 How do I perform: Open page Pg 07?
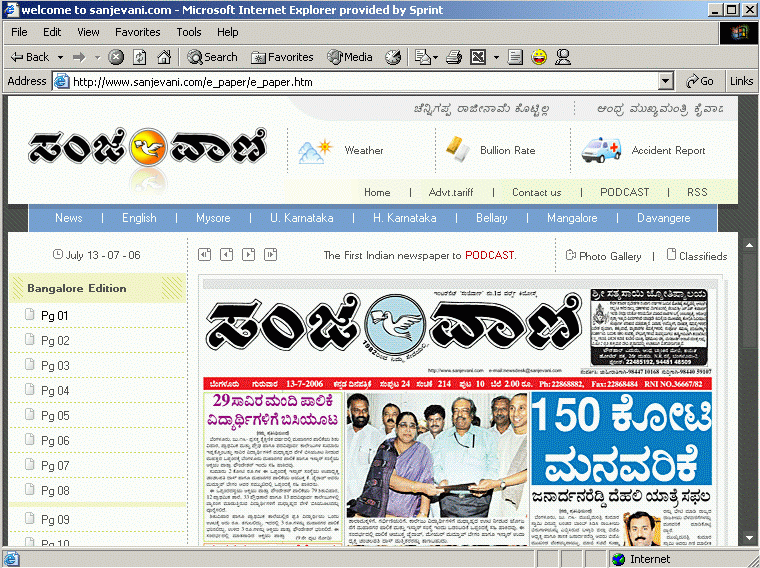(55, 466)
